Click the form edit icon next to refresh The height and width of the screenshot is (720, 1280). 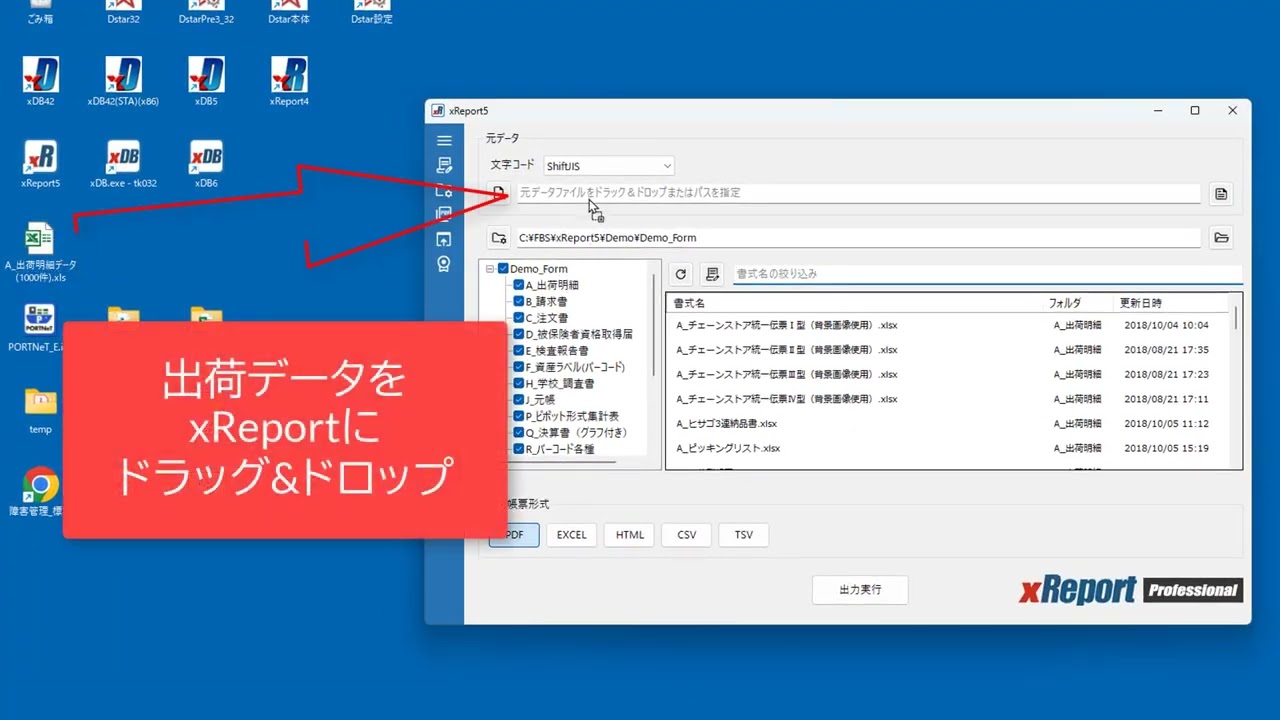coord(711,274)
